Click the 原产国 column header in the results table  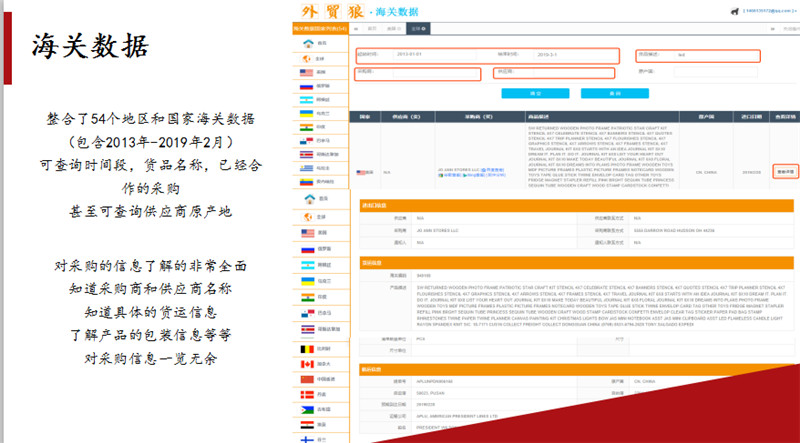coord(706,117)
